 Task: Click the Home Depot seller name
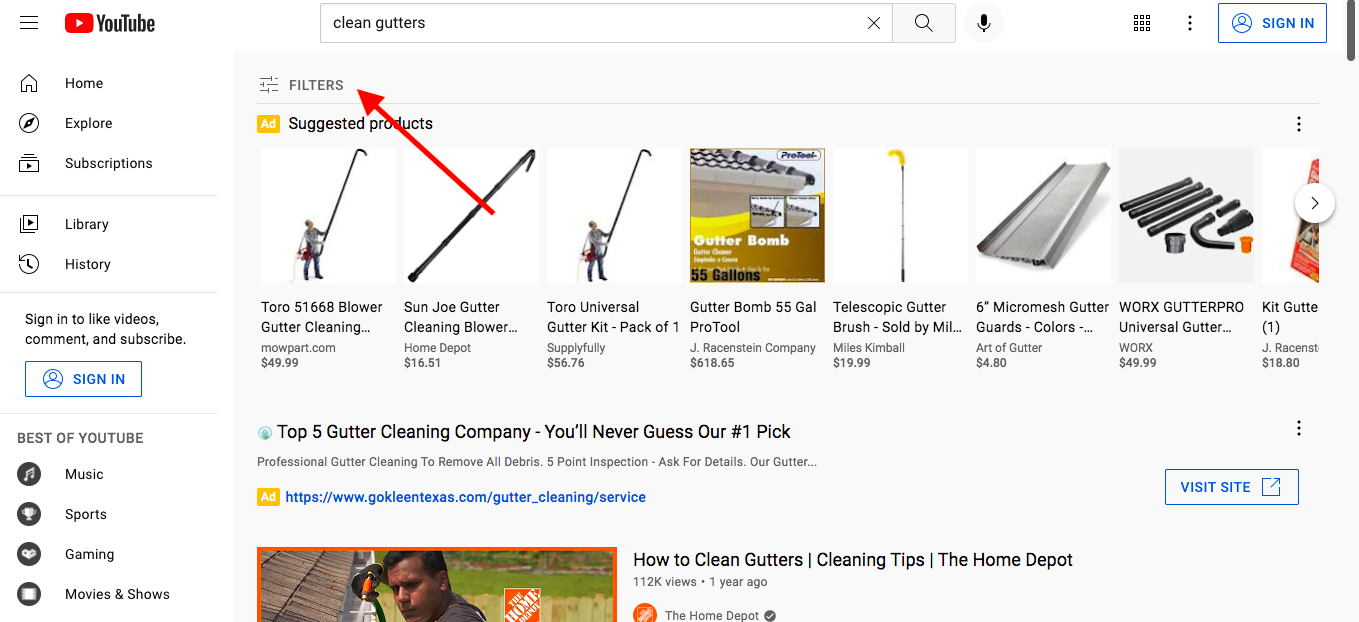click(437, 348)
